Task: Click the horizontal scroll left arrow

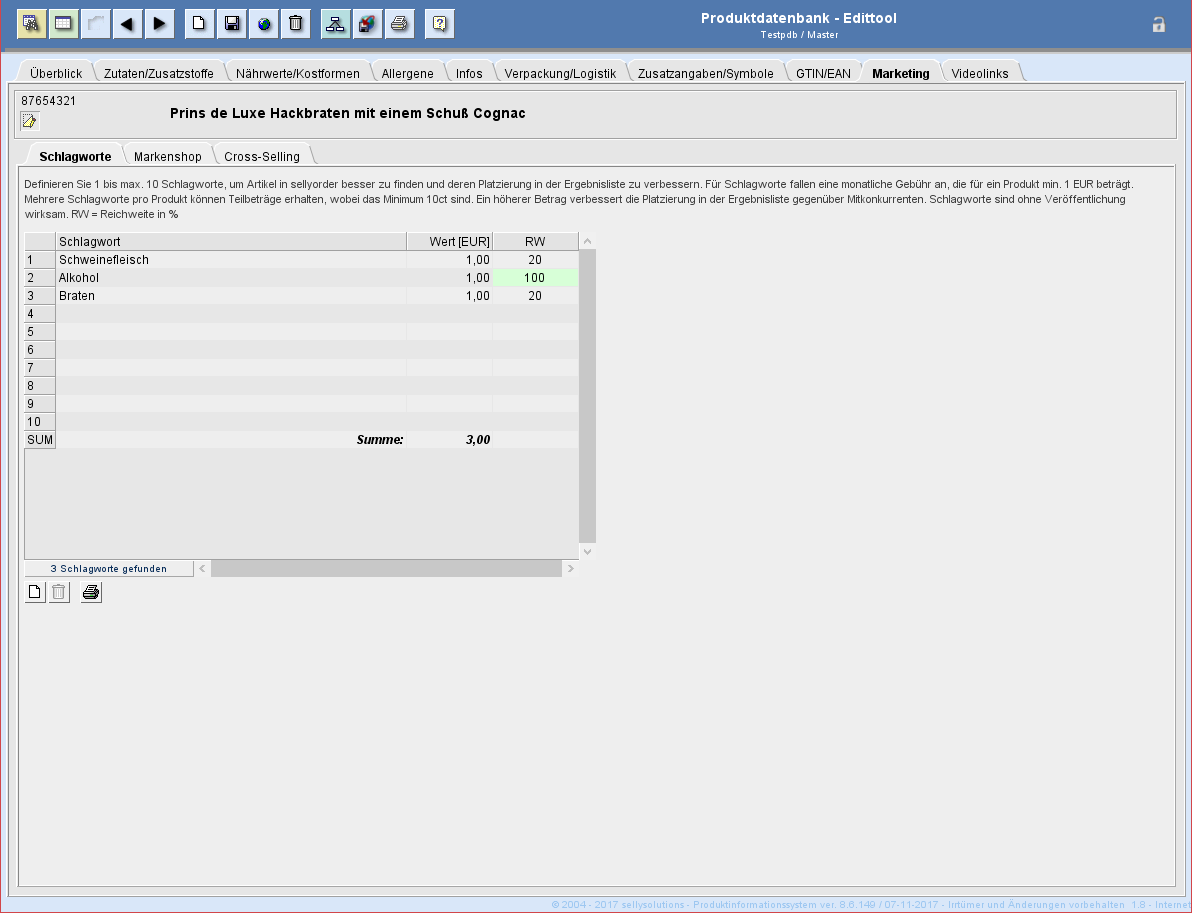Action: (202, 568)
